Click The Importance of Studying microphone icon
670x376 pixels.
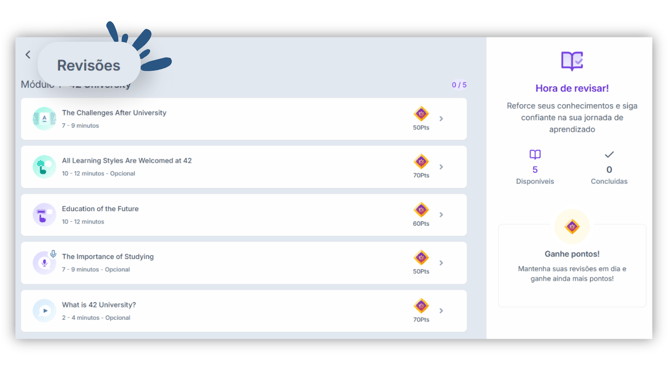[44, 262]
